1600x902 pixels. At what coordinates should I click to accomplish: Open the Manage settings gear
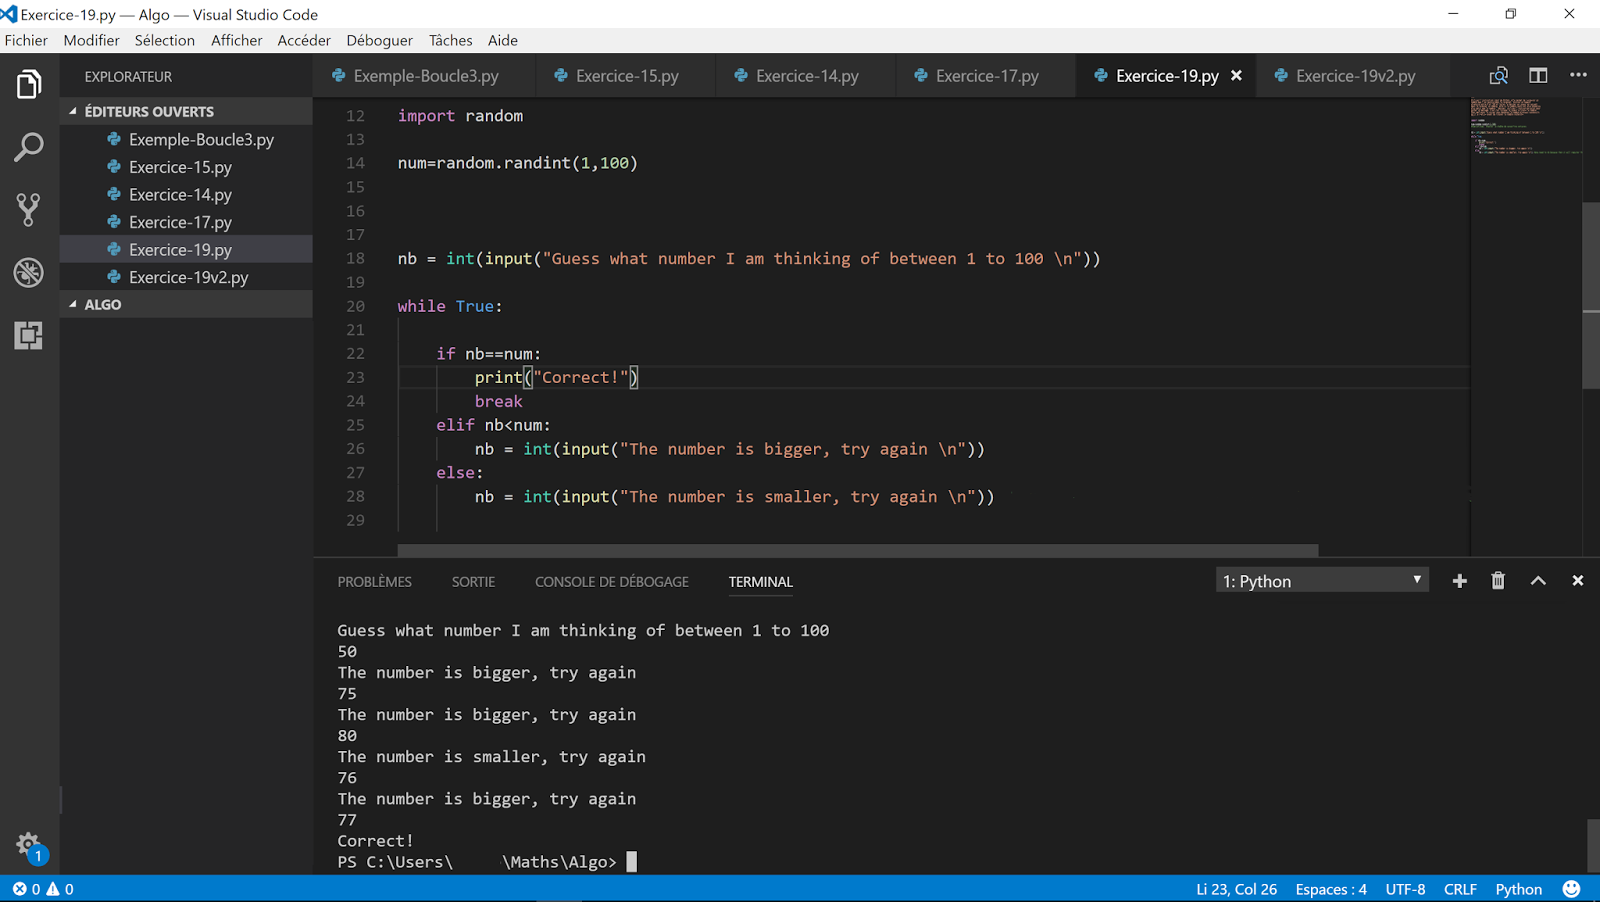pos(28,845)
